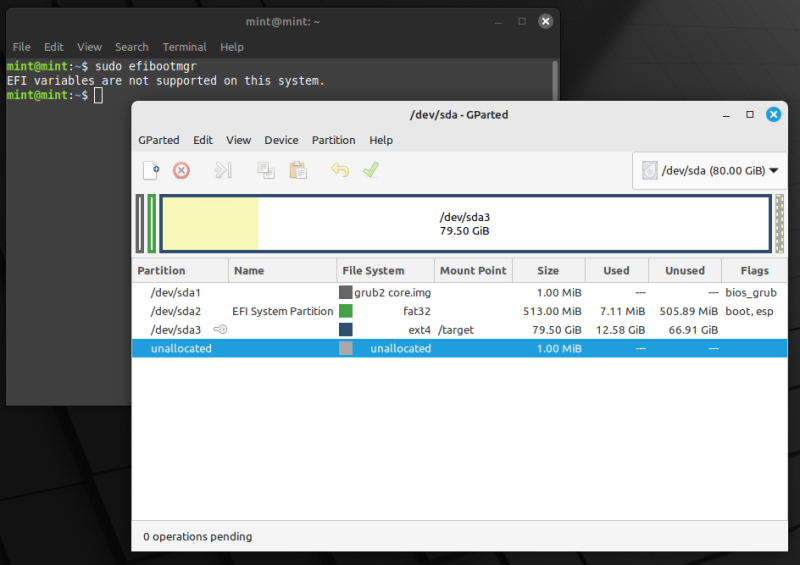Open the Partition menu
The width and height of the screenshot is (800, 565).
click(333, 140)
